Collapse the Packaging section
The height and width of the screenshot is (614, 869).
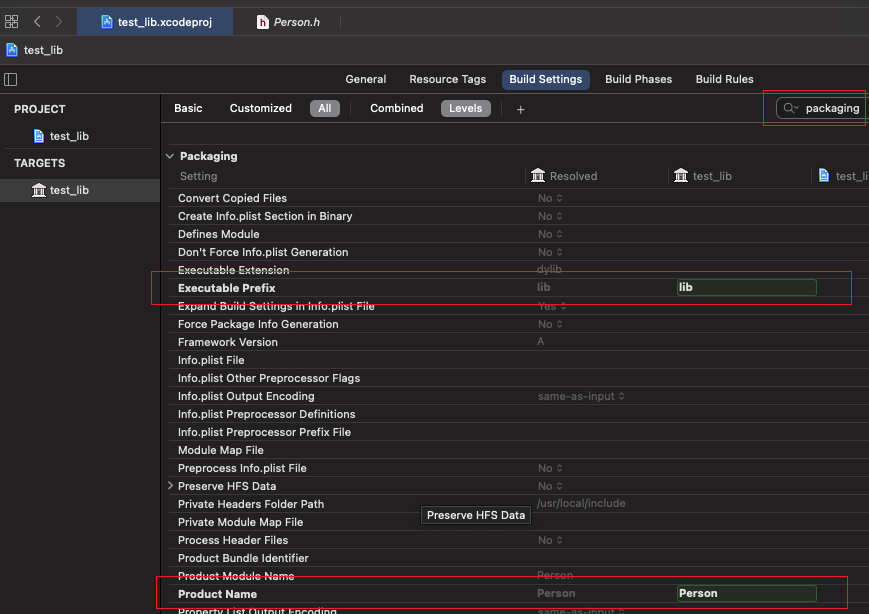pyautogui.click(x=168, y=156)
